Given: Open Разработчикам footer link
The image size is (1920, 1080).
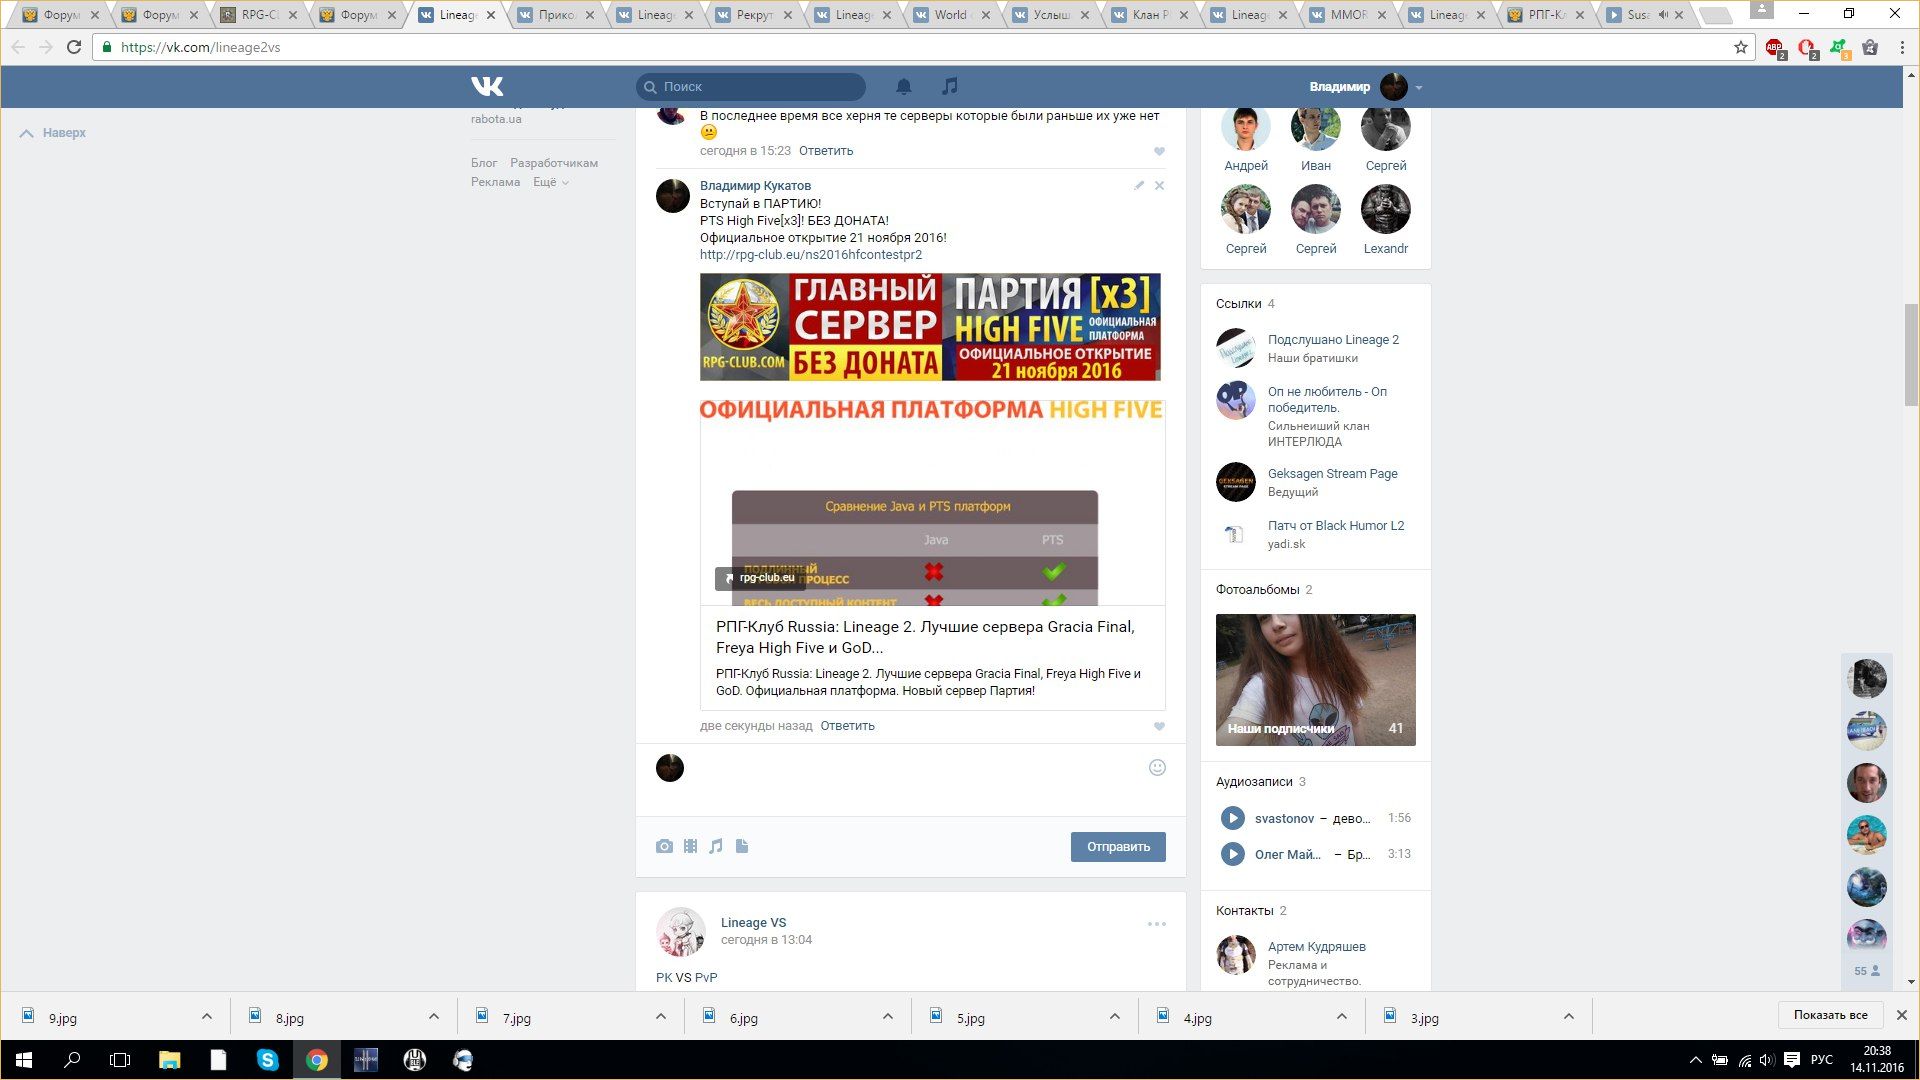Looking at the screenshot, I should click(554, 163).
